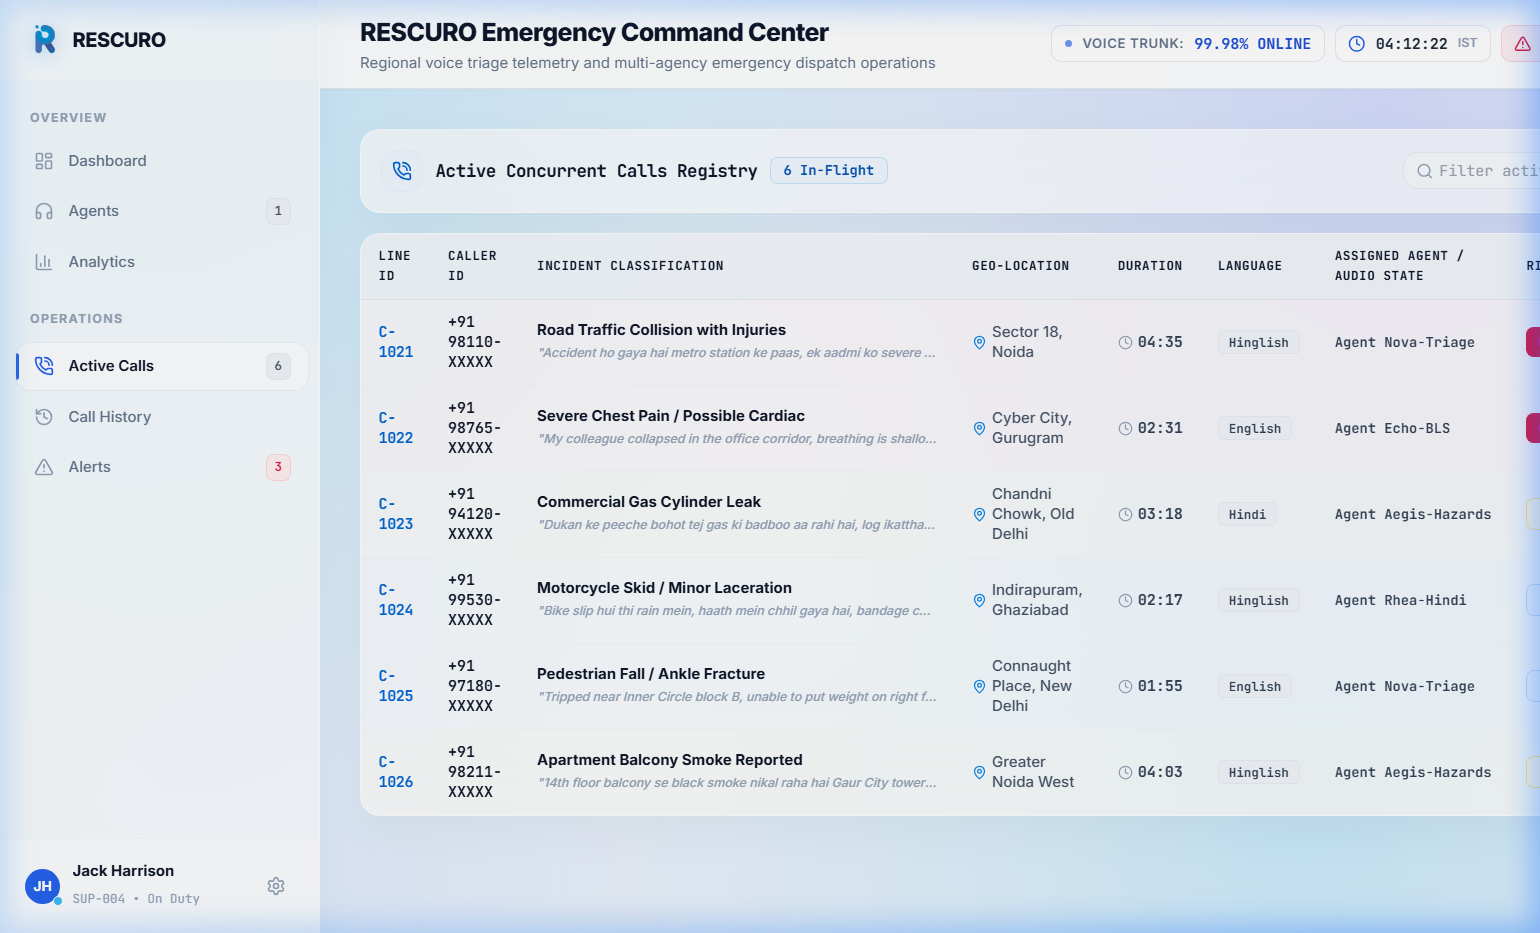Click location pin for Greater Noida West
The height and width of the screenshot is (933, 1540).
tap(979, 772)
